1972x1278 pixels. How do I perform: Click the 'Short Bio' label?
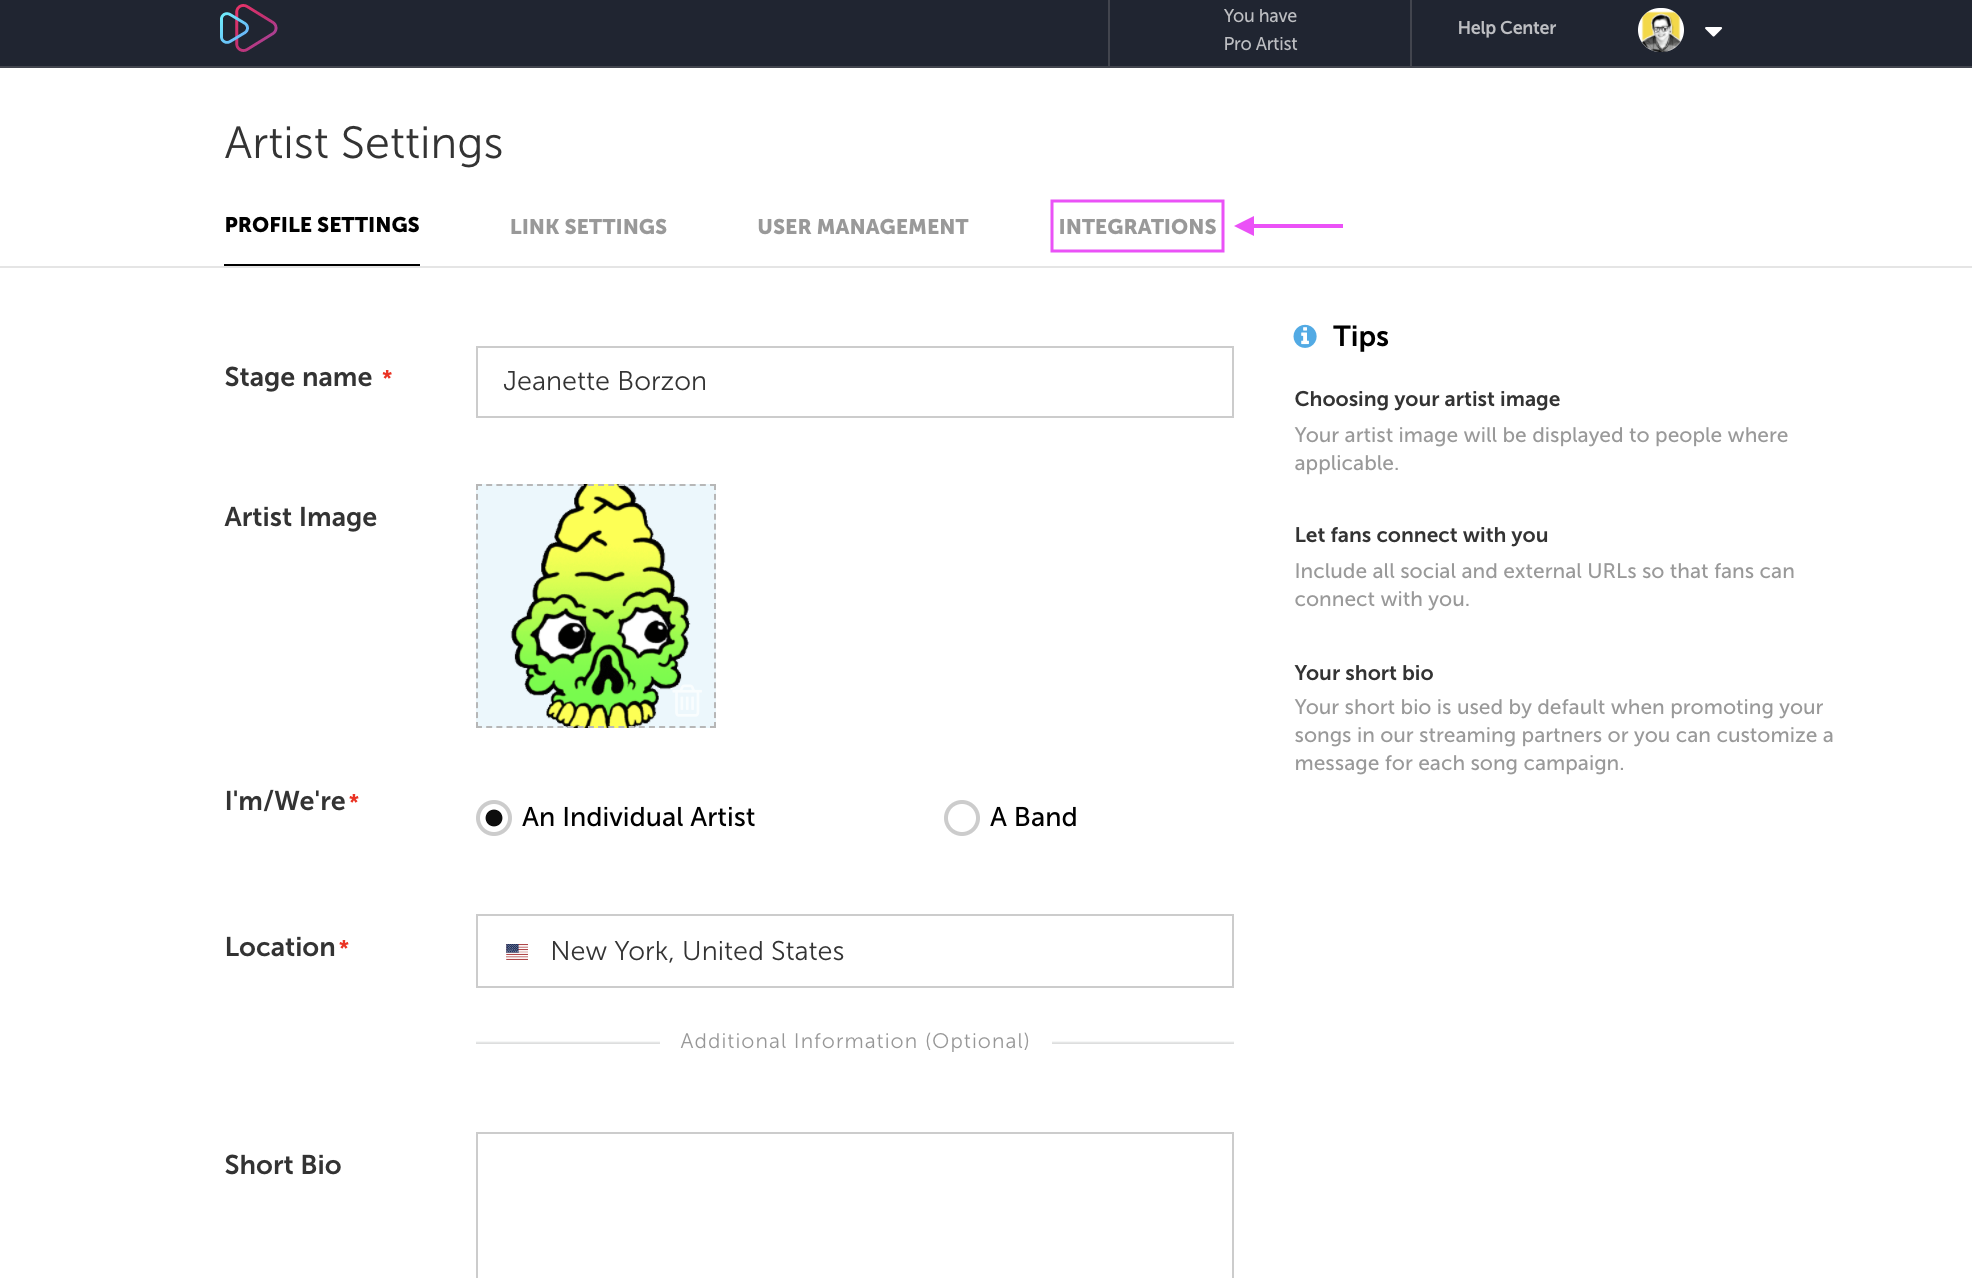pyautogui.click(x=283, y=1165)
